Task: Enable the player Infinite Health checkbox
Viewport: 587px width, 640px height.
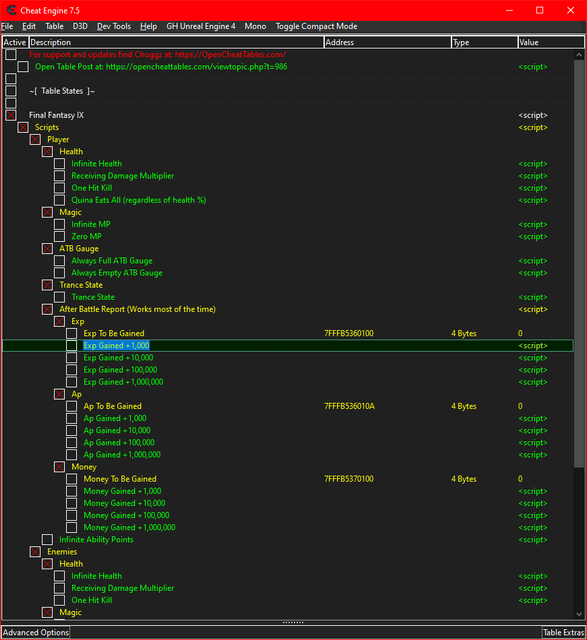Action: click(x=60, y=164)
